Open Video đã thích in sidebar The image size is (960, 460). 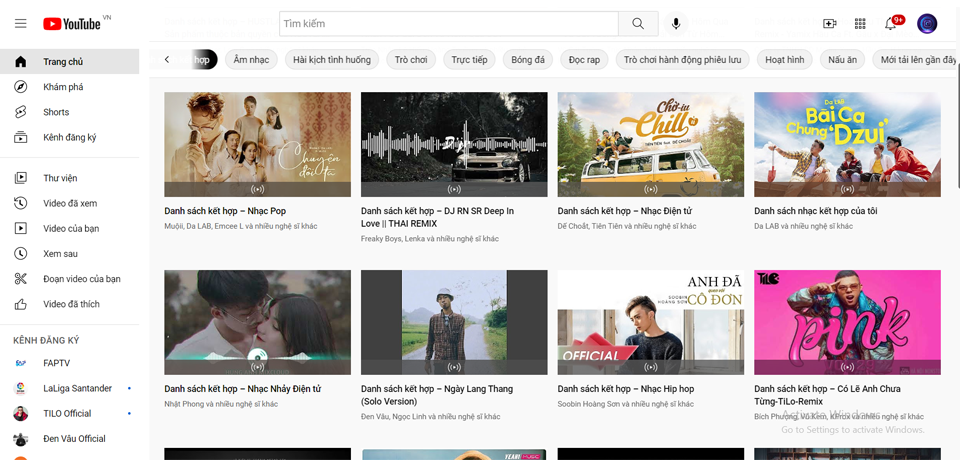click(69, 303)
